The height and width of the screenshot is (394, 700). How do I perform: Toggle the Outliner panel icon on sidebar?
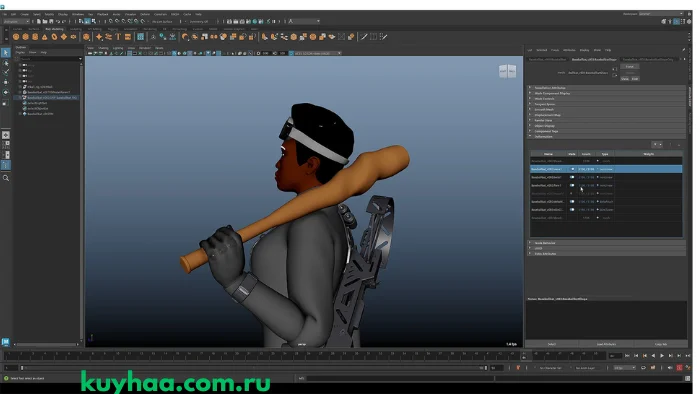[x=6, y=165]
